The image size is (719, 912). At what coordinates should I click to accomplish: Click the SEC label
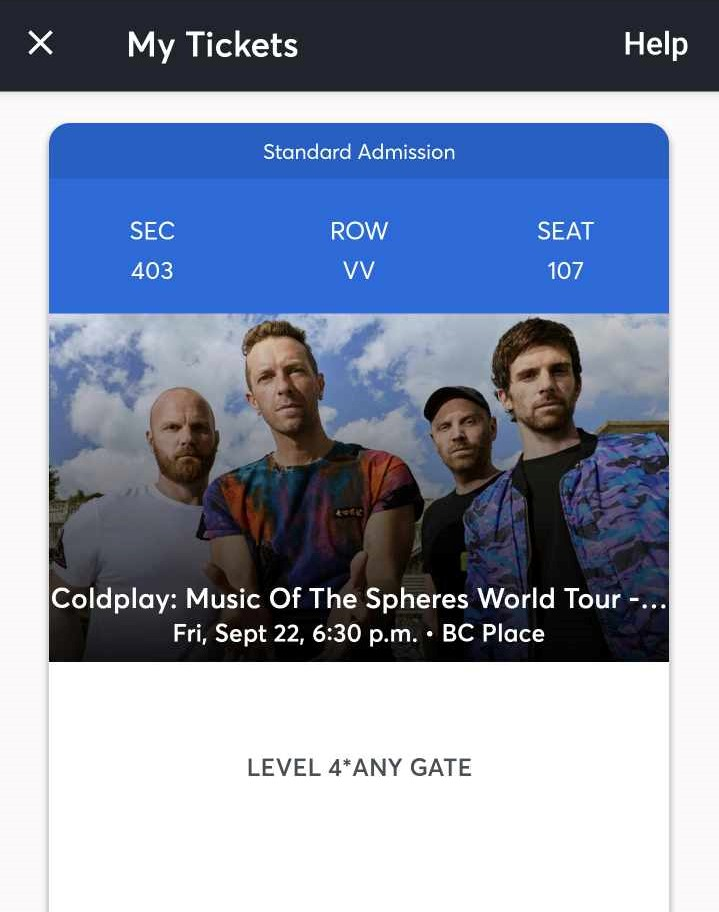(152, 231)
